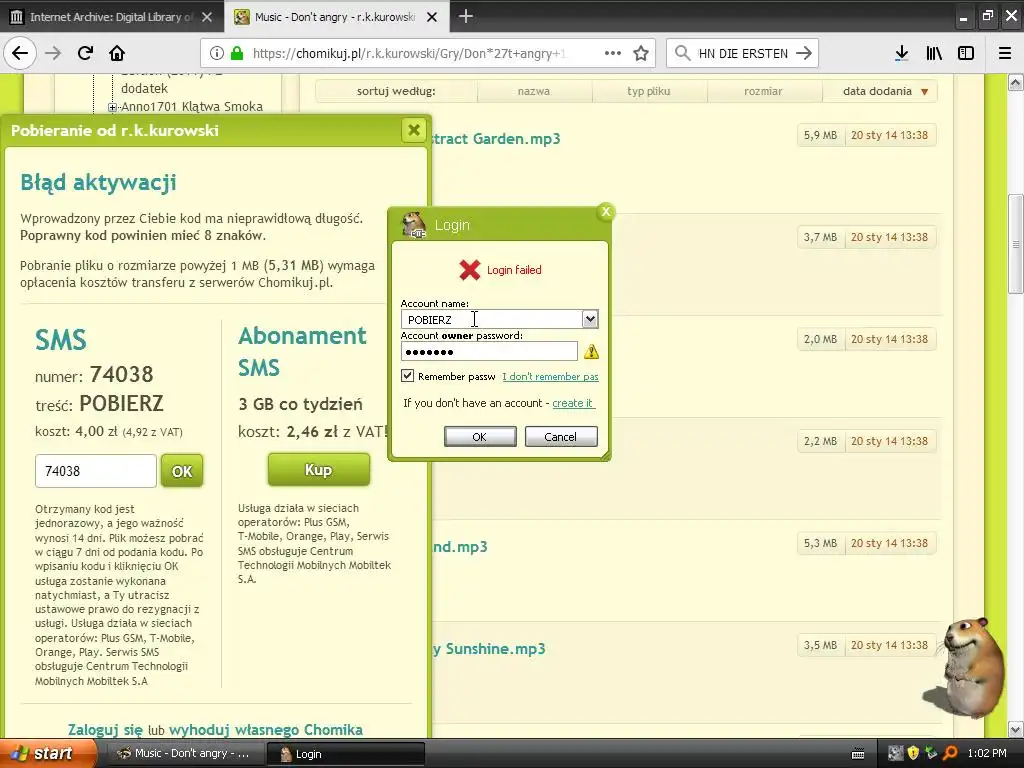Image resolution: width=1024 pixels, height=768 pixels.
Task: Close the Music - Don't angry tab
Action: pos(432,17)
